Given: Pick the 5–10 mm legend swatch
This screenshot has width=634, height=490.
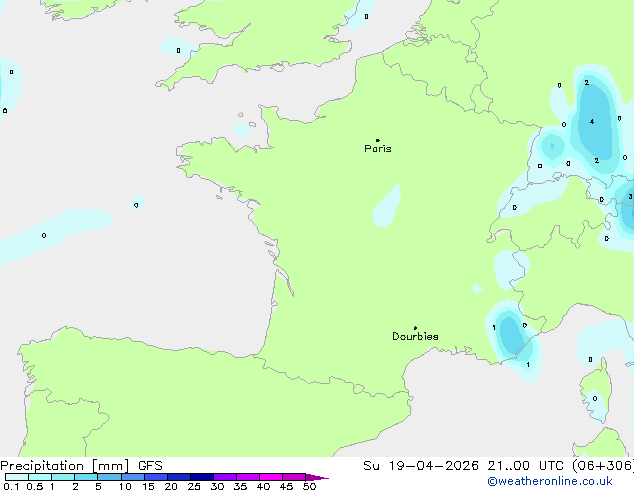Looking at the screenshot, I should click(109, 477).
